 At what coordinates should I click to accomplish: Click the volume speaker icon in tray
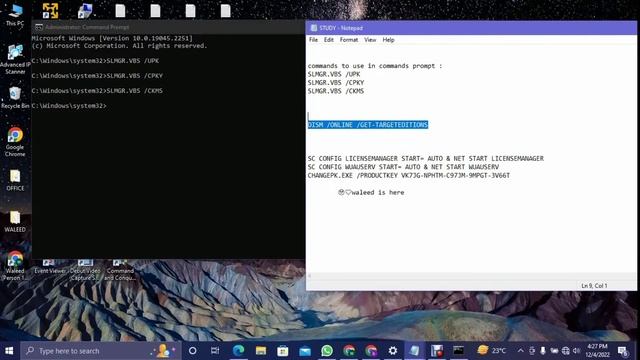pos(576,351)
